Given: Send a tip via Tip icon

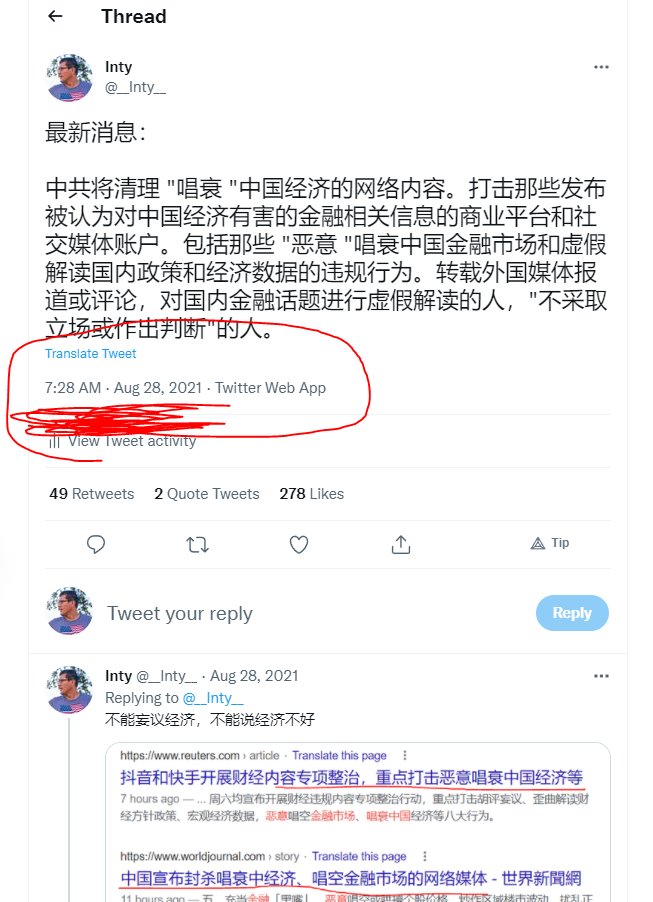Looking at the screenshot, I should pyautogui.click(x=549, y=543).
